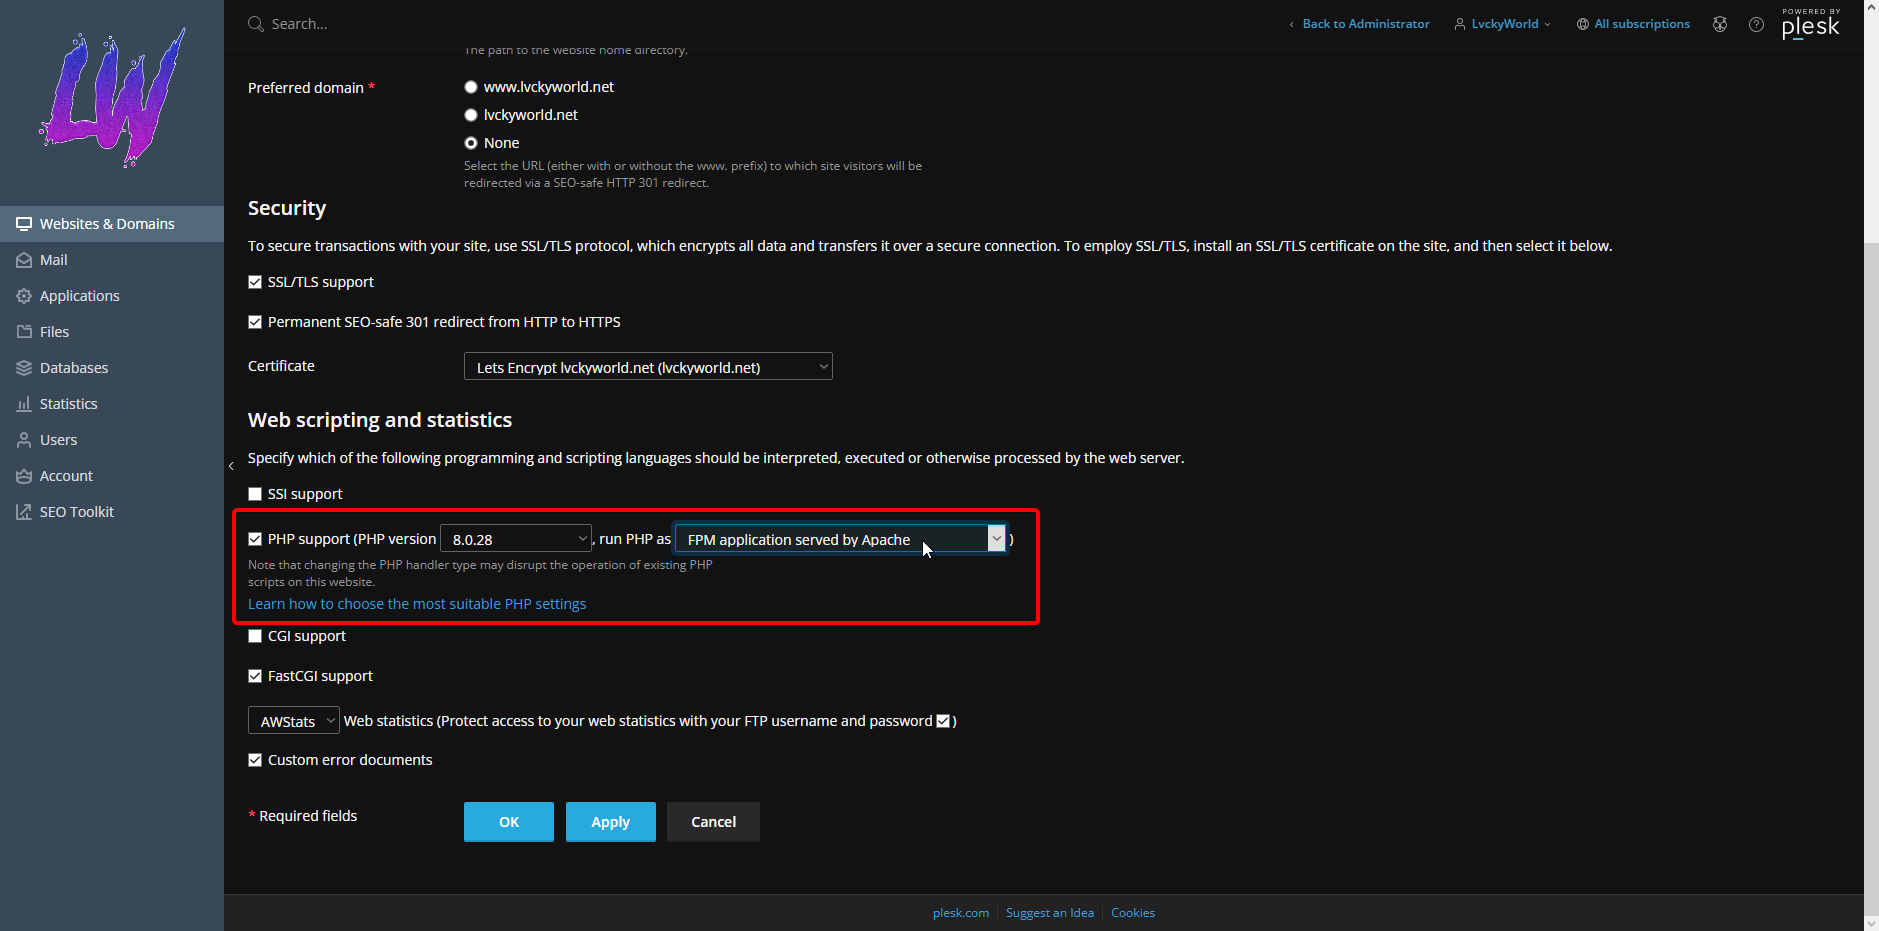Open the AWStats web statistics dropdown

(x=294, y=721)
